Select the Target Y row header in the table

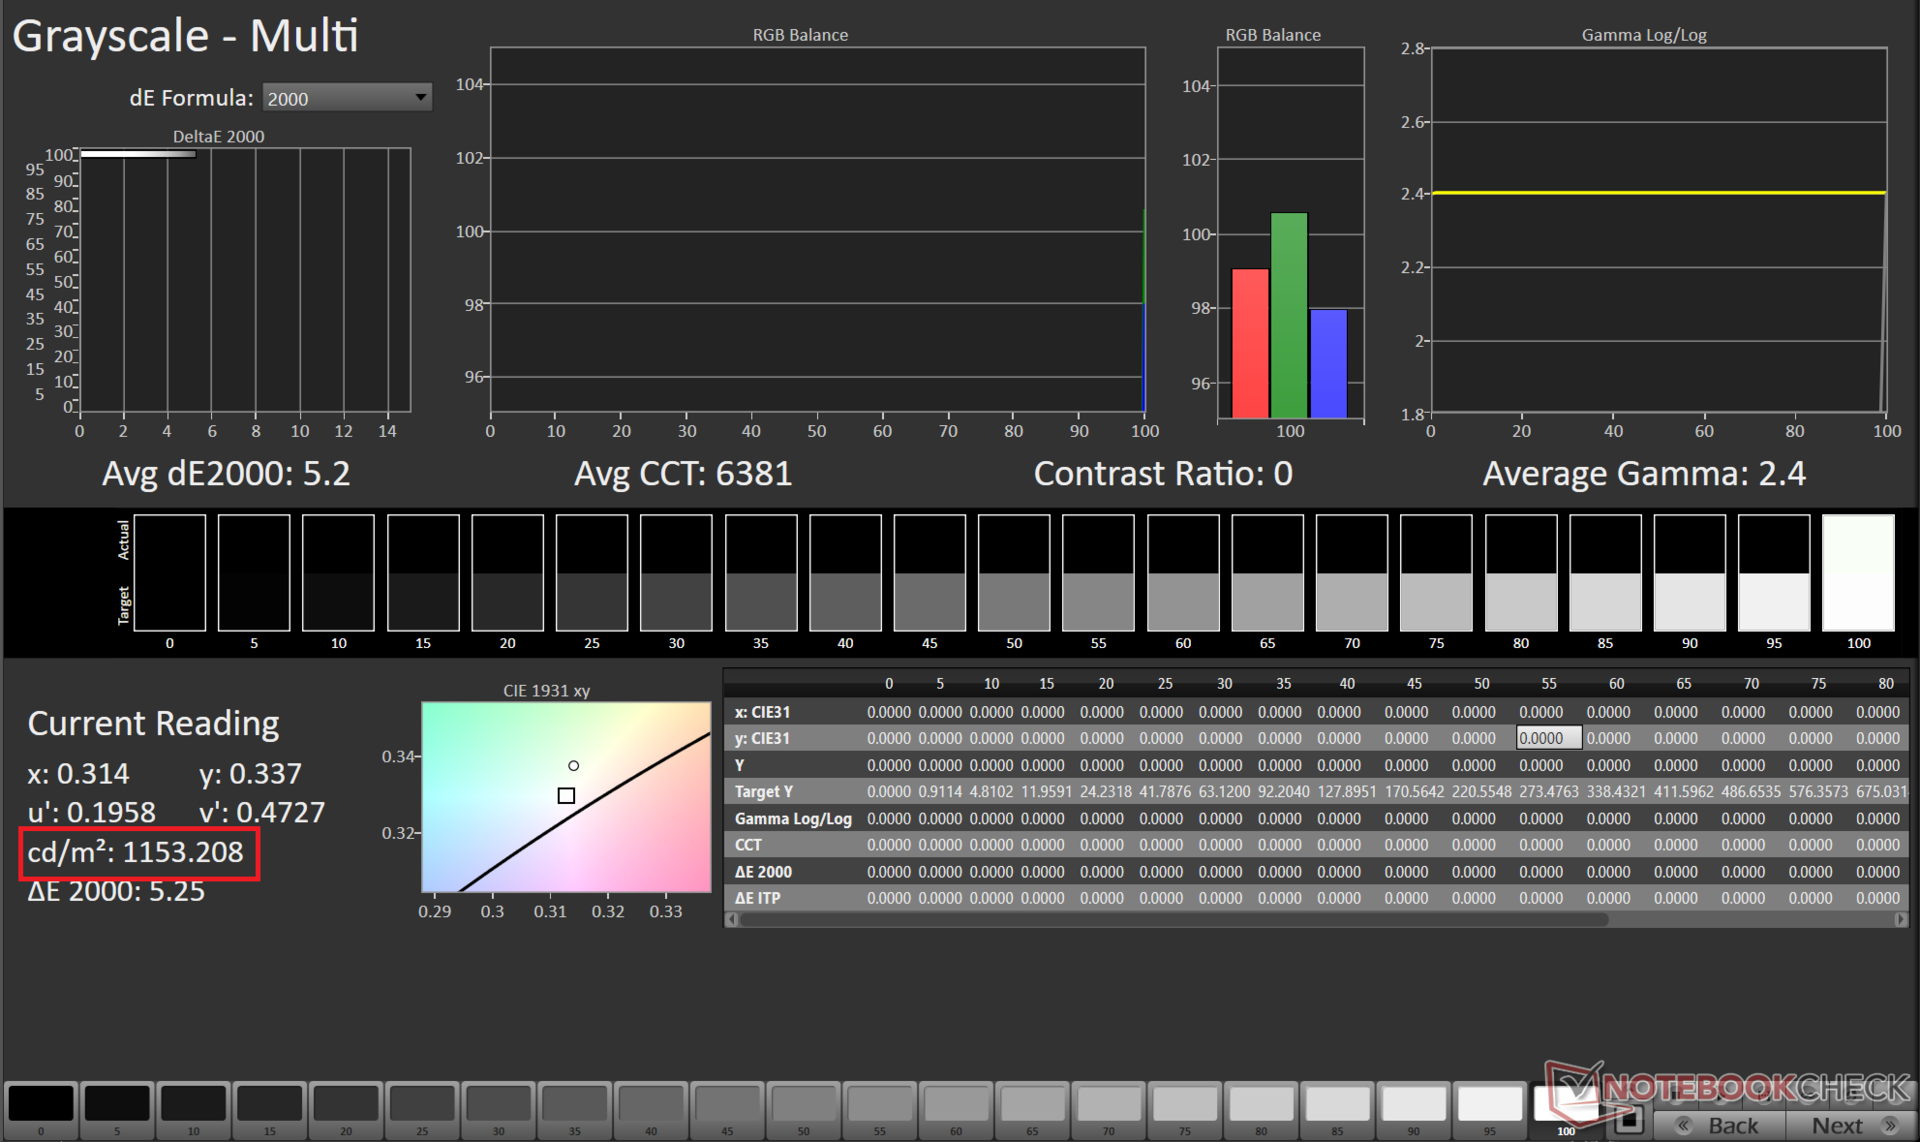click(x=764, y=791)
